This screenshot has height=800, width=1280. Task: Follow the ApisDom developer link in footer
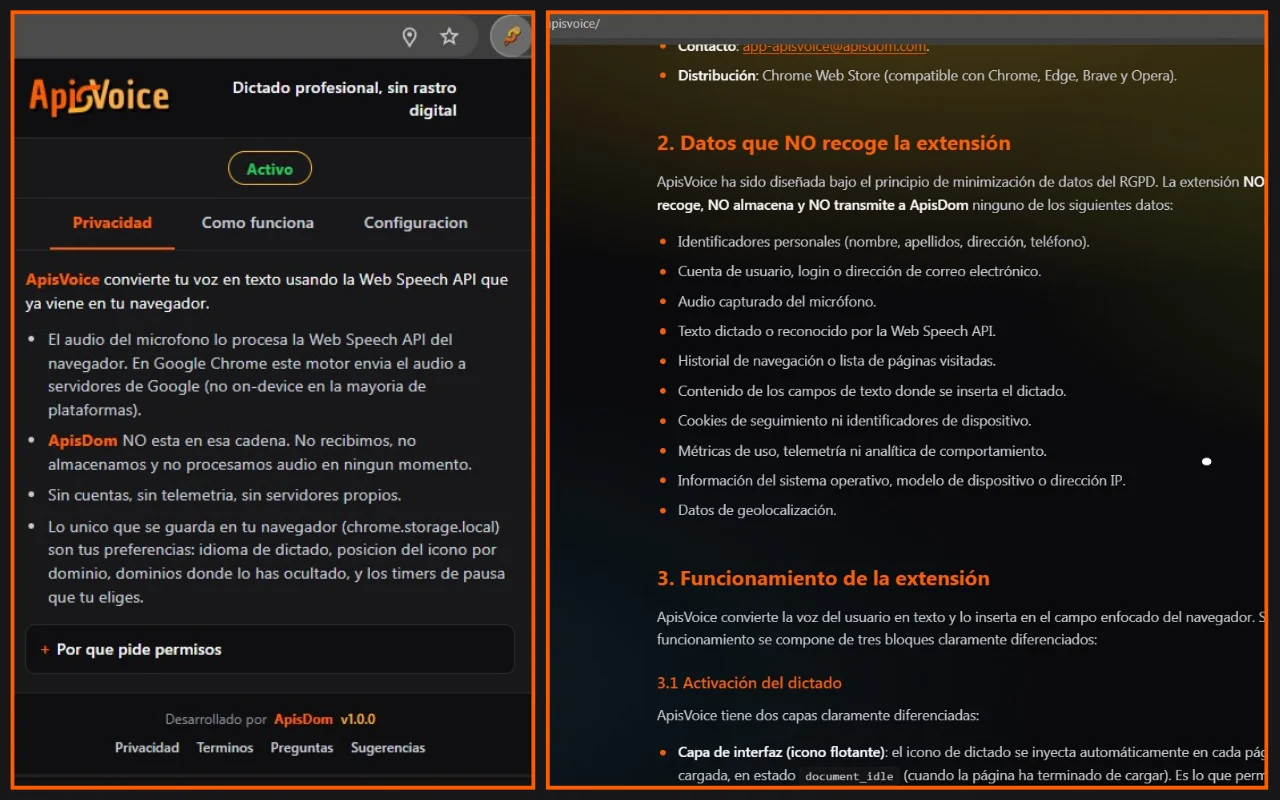[x=304, y=719]
